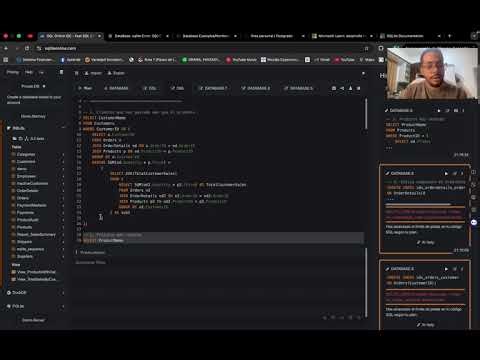Click the browser back arrow
480x360 pixels.
(6, 48)
